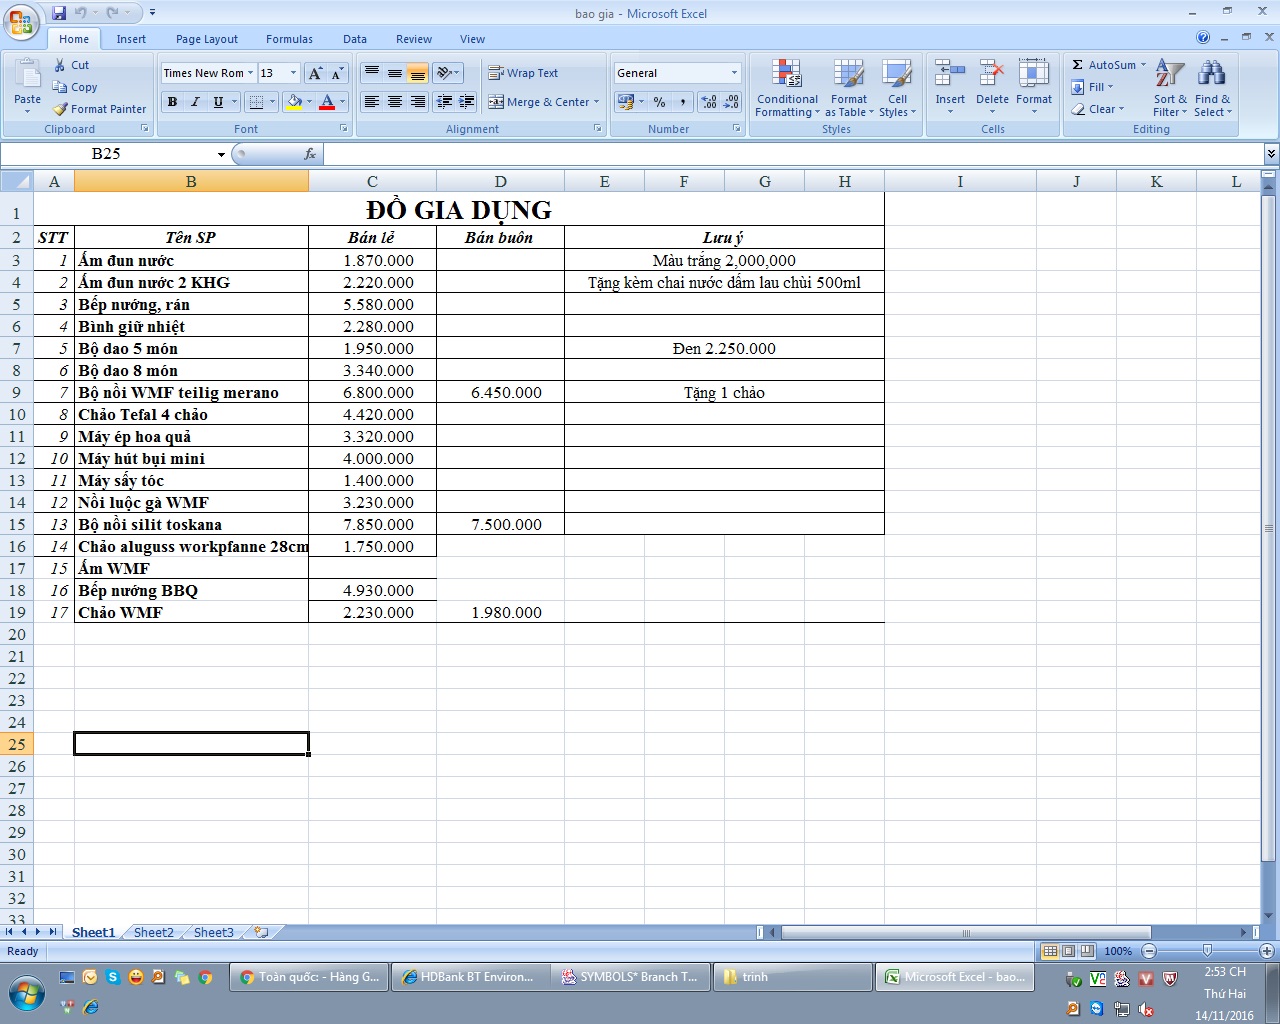This screenshot has height=1024, width=1280.
Task: Switch to the Page Layout ribbon tab
Action: (x=207, y=39)
